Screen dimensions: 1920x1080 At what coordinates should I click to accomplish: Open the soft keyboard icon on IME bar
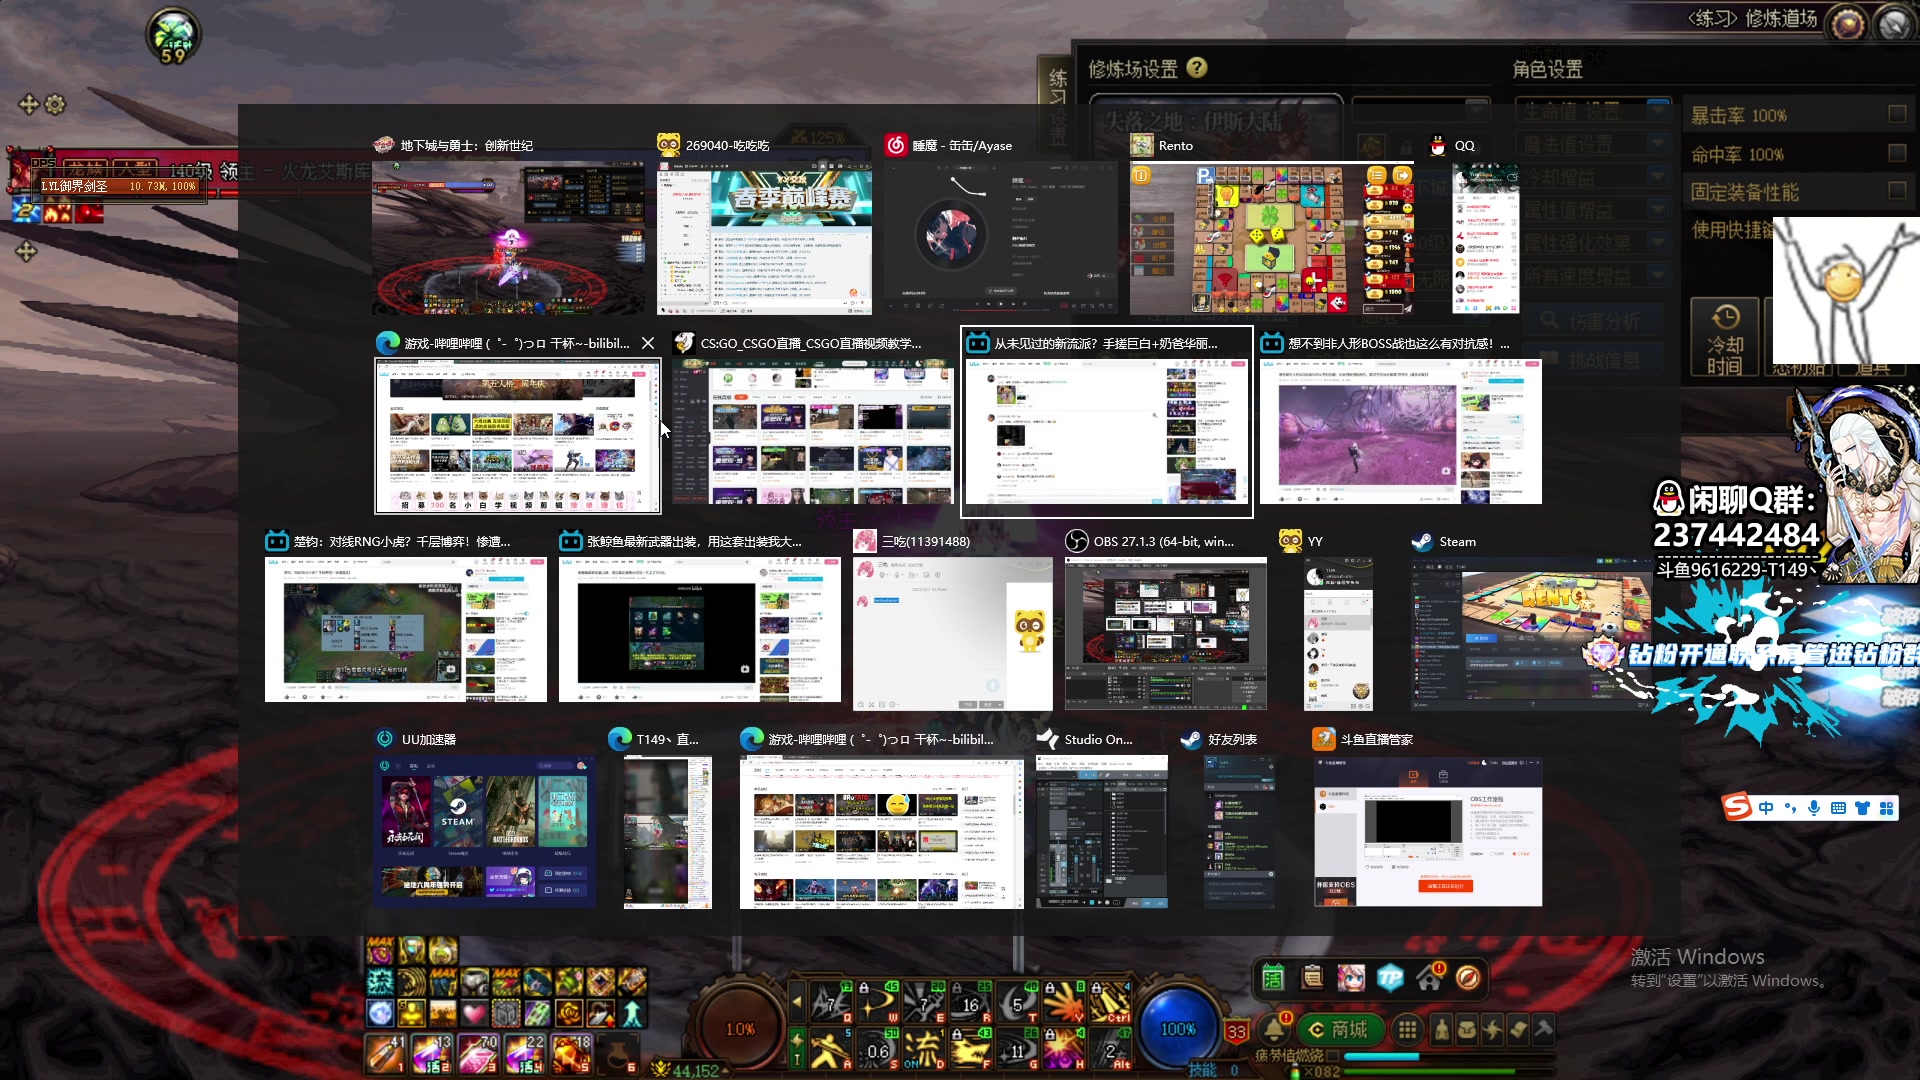point(1838,808)
